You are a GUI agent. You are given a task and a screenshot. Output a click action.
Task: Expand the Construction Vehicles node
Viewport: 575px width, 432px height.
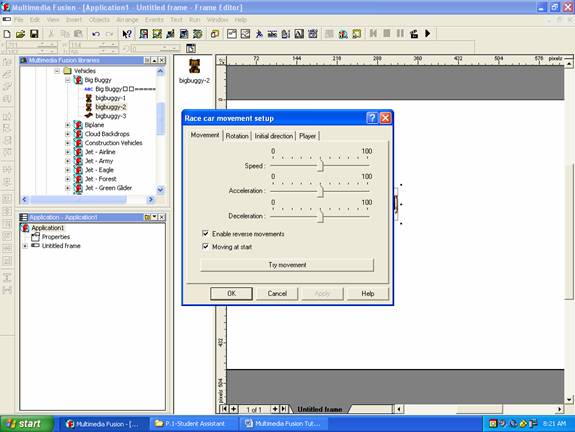67,143
